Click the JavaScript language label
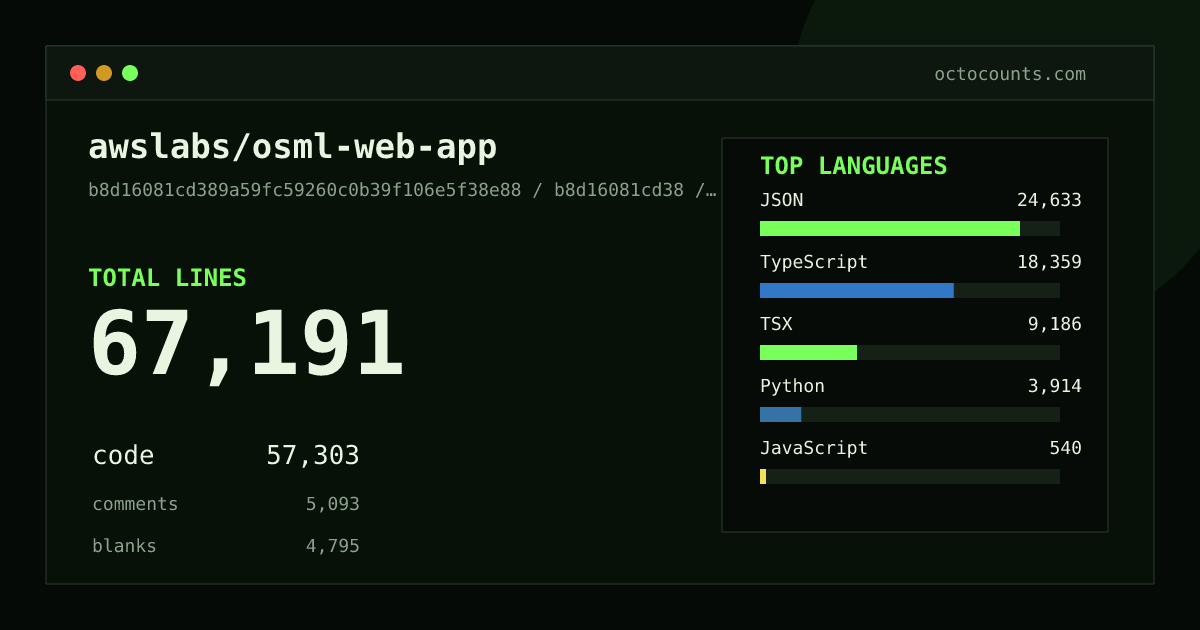This screenshot has height=630, width=1200. pyautogui.click(x=814, y=448)
